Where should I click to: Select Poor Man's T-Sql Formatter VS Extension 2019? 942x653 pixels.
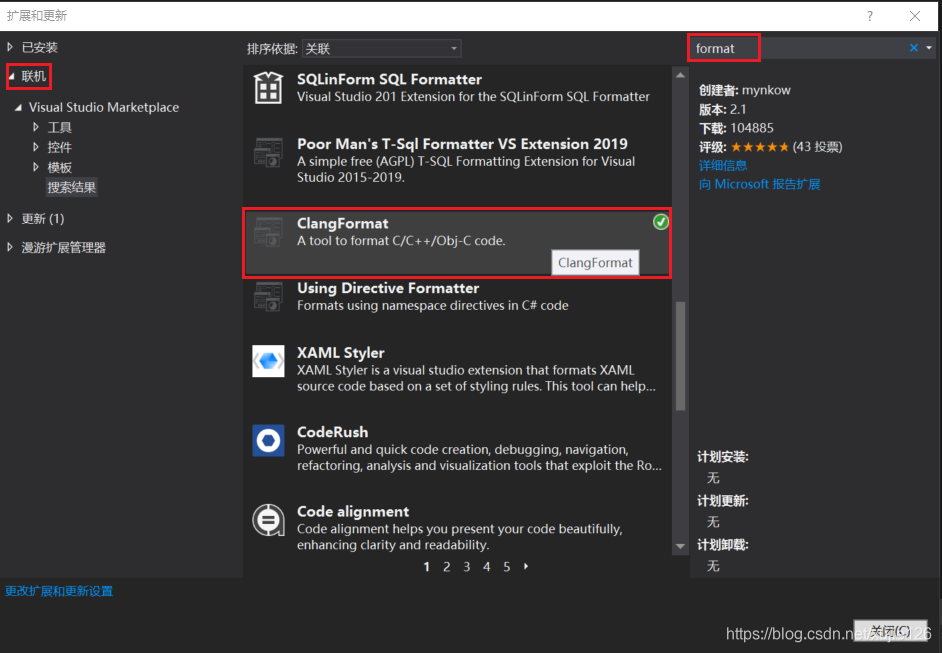[462, 144]
